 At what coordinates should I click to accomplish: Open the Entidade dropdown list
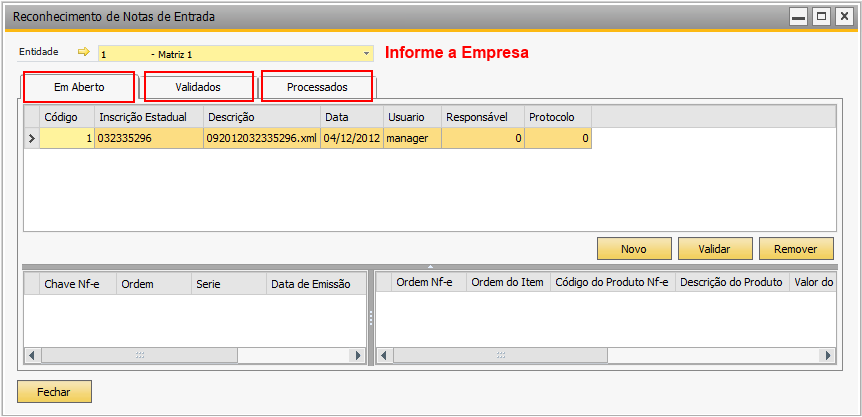point(366,54)
